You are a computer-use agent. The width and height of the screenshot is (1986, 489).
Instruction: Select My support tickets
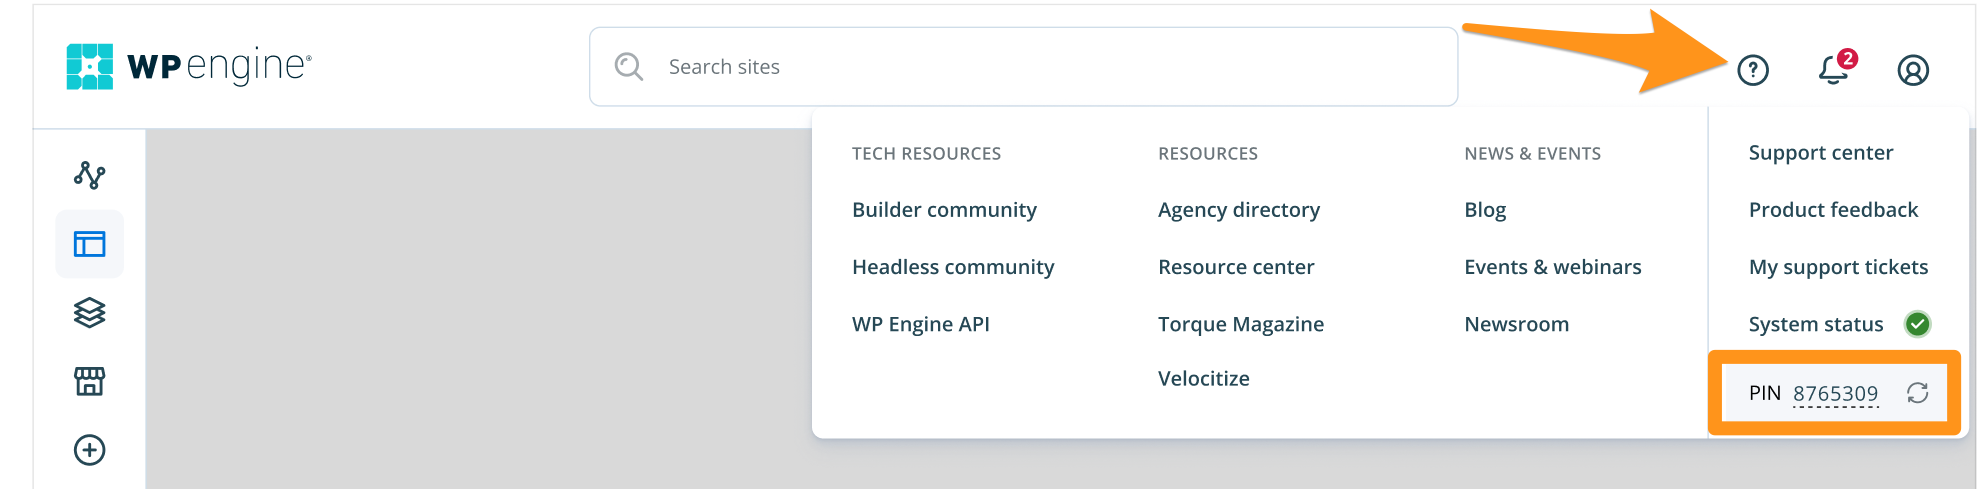point(1838,267)
